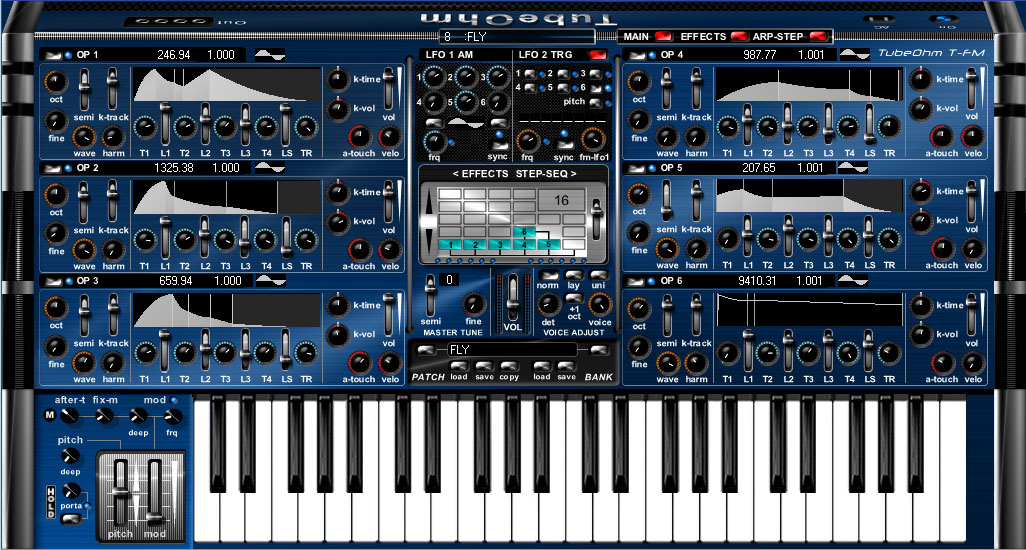Go to the next patch after FLY
The height and width of the screenshot is (550, 1026).
pyautogui.click(x=597, y=351)
